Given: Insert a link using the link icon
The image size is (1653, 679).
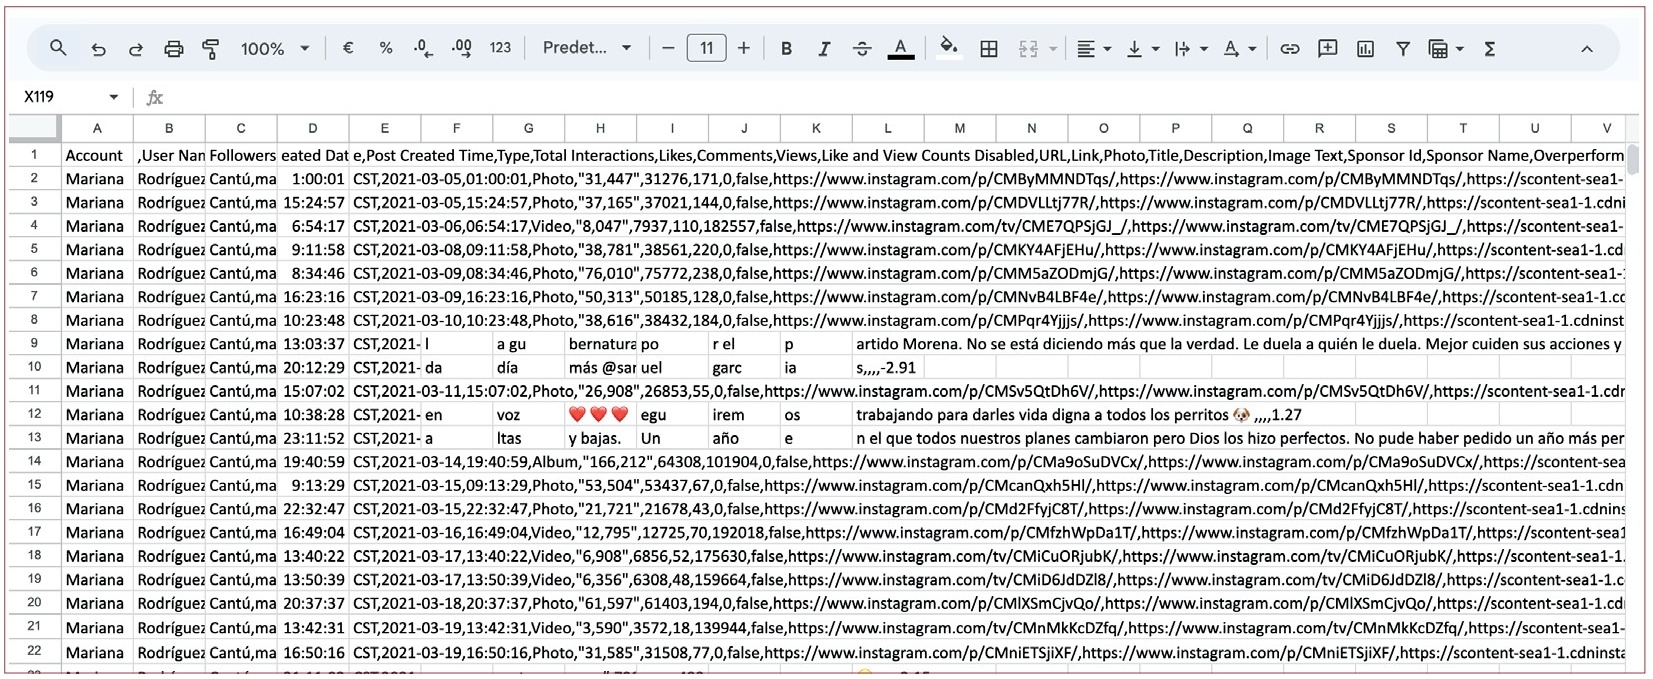Looking at the screenshot, I should click(1290, 48).
